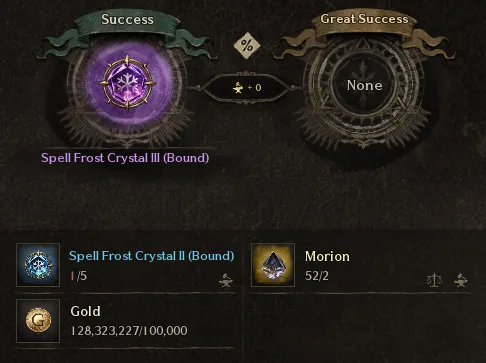
Task: Open the Spell Frost Crystal III (Bound) name link
Action: pyautogui.click(x=125, y=158)
